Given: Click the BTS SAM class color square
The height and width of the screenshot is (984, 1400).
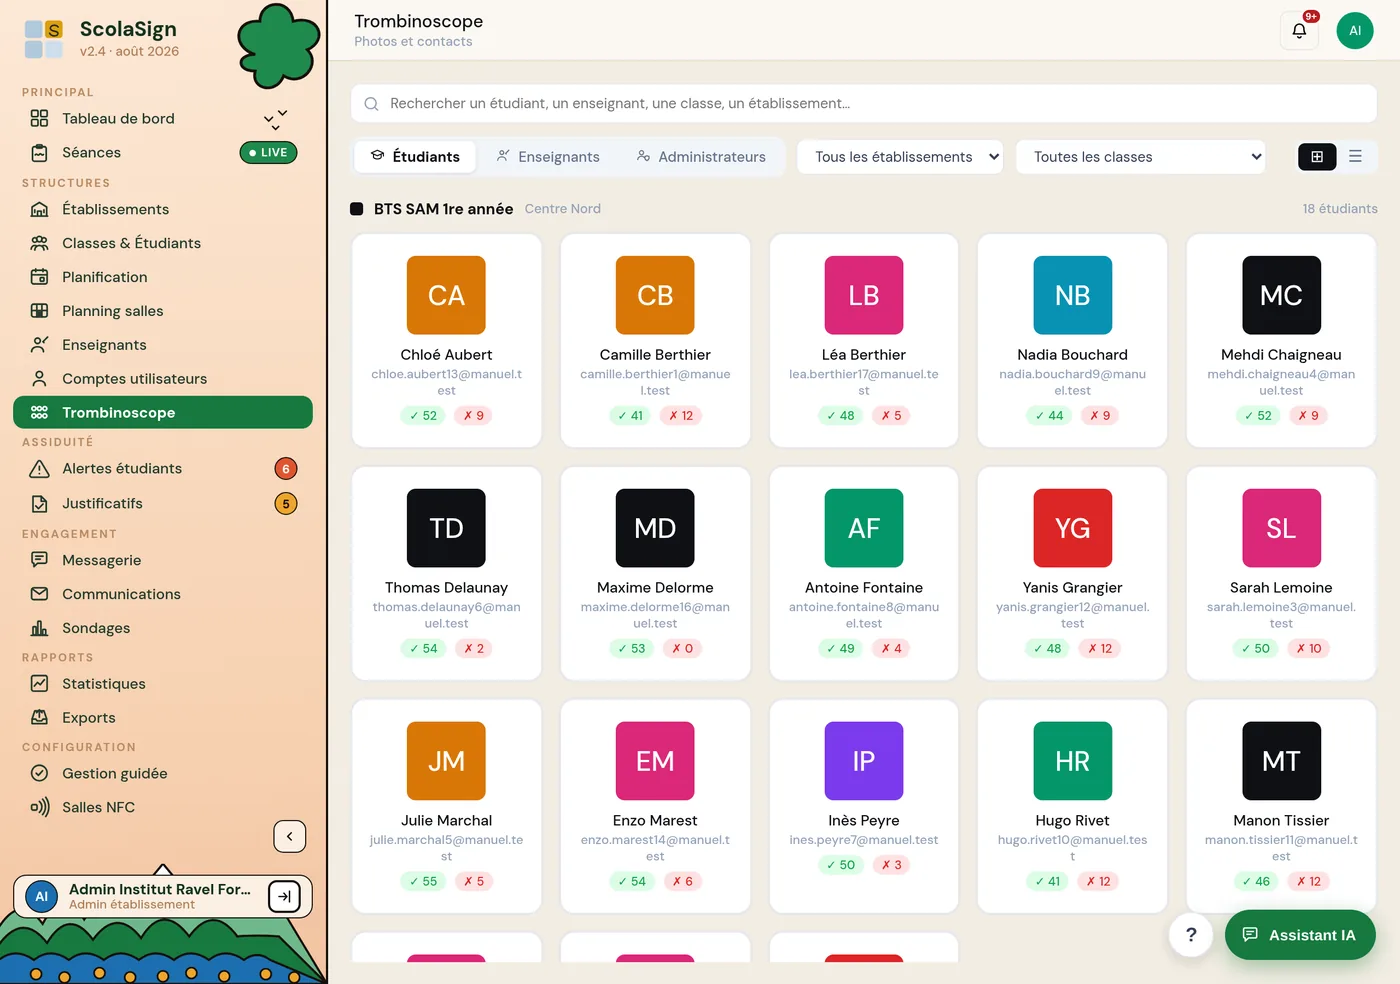Looking at the screenshot, I should [x=356, y=209].
